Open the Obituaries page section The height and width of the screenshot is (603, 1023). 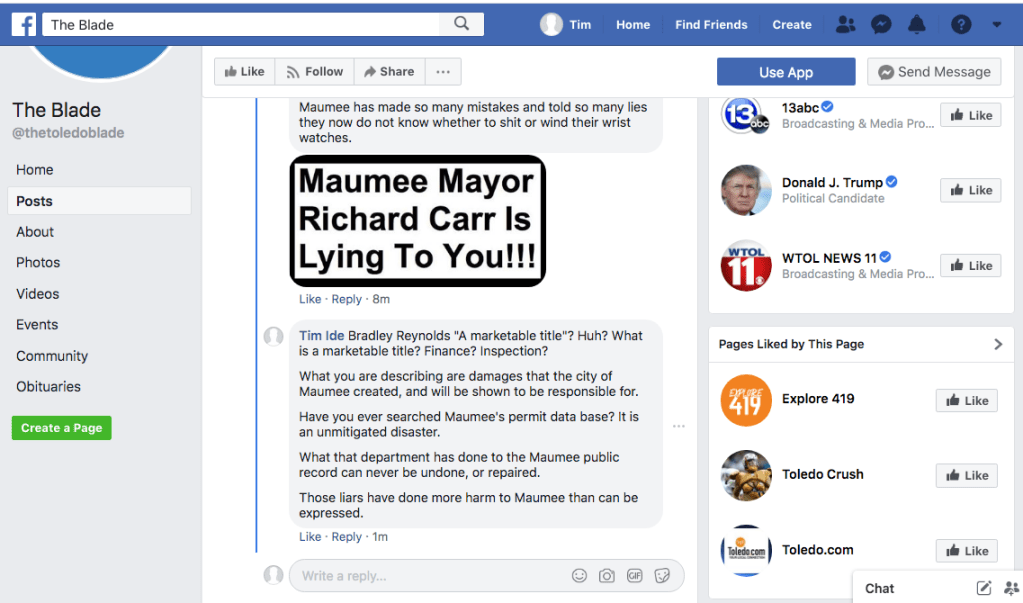click(48, 387)
